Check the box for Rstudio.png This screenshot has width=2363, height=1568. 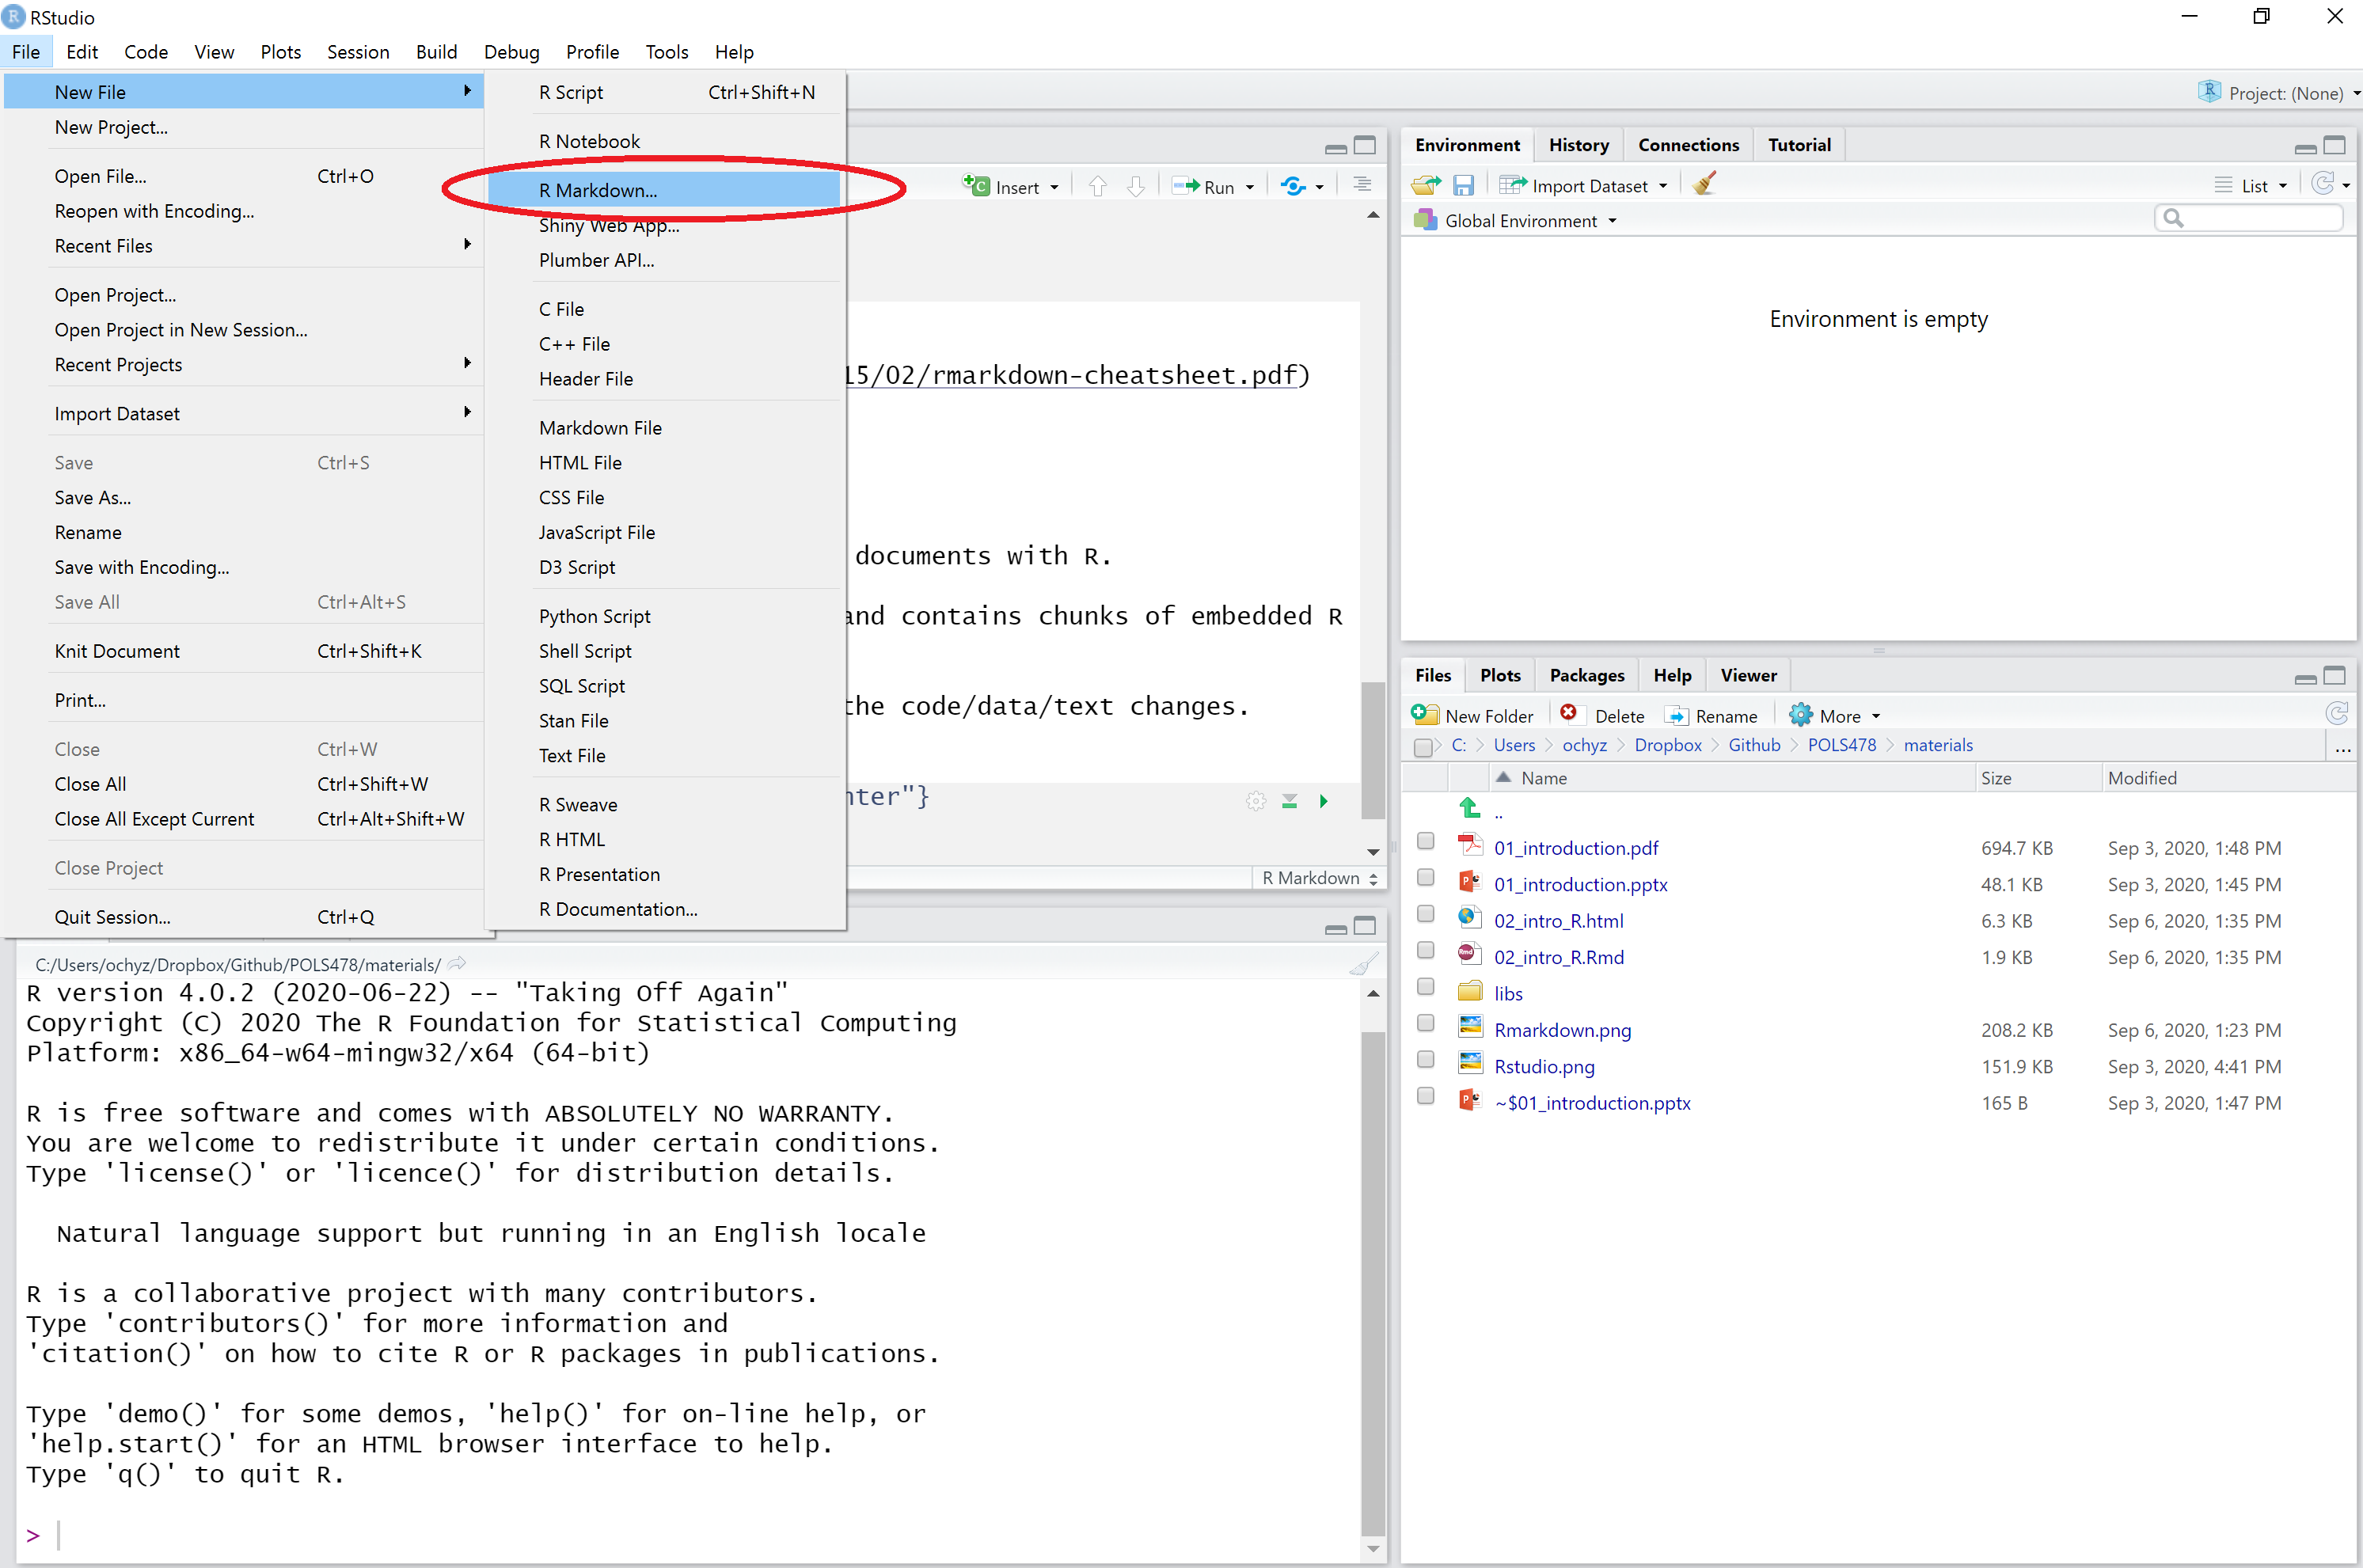[1426, 1059]
